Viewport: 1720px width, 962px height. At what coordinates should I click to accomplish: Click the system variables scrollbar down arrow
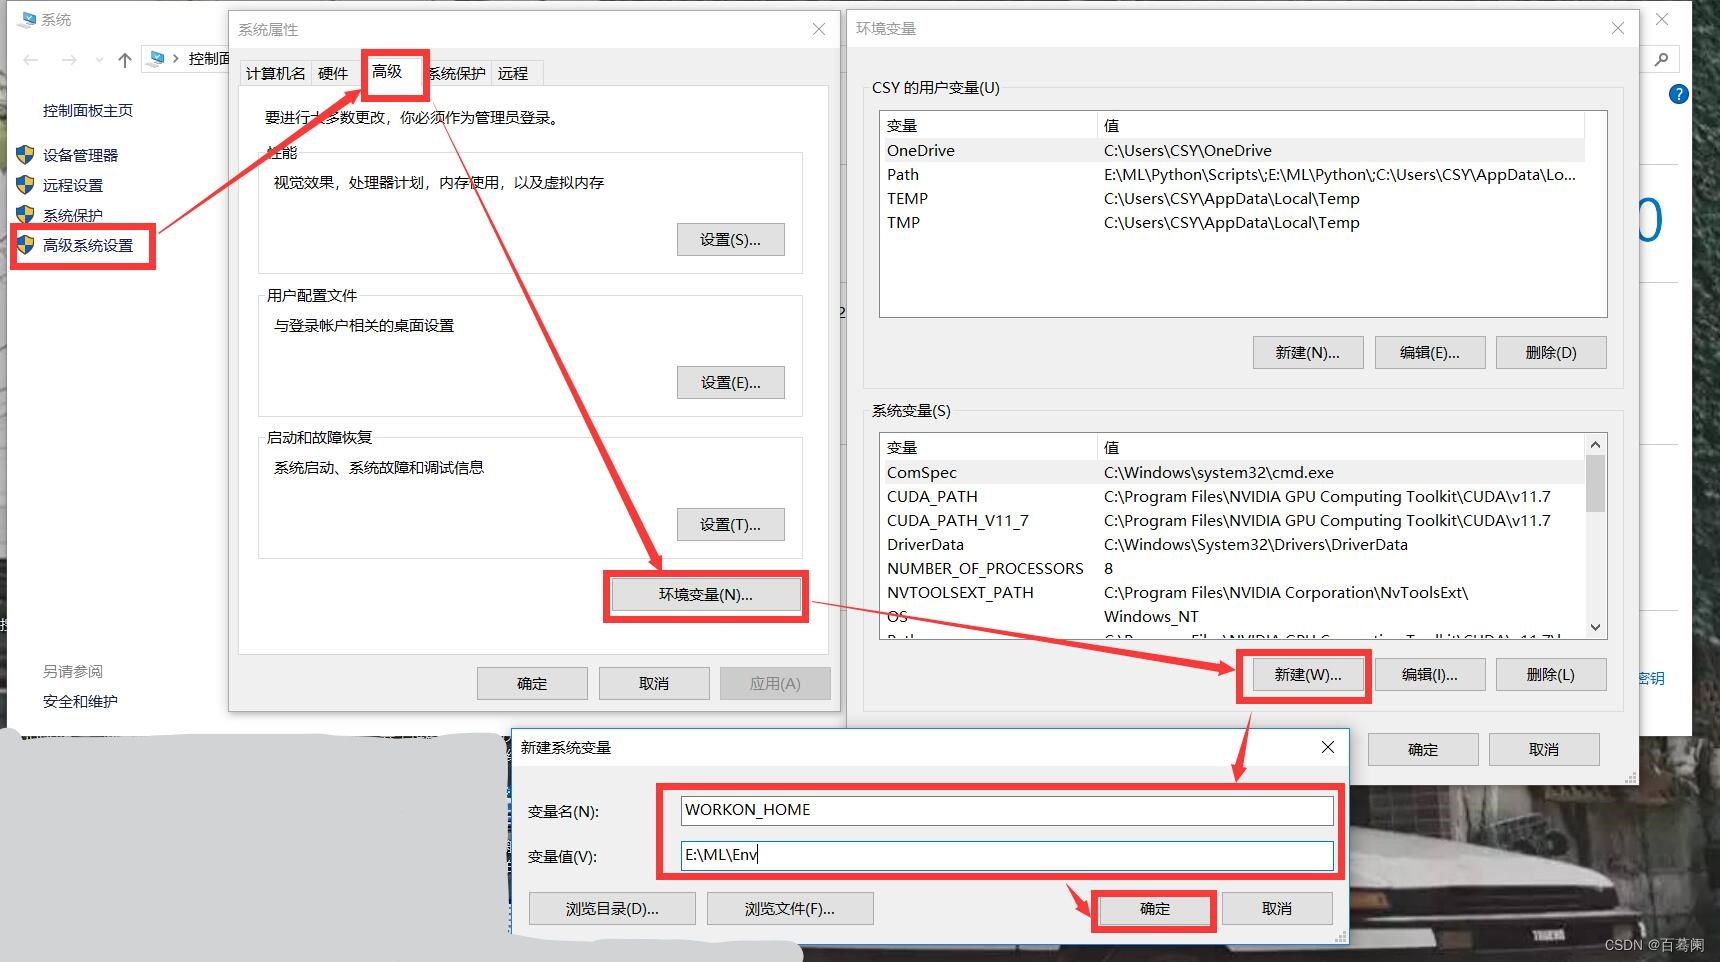pyautogui.click(x=1596, y=627)
